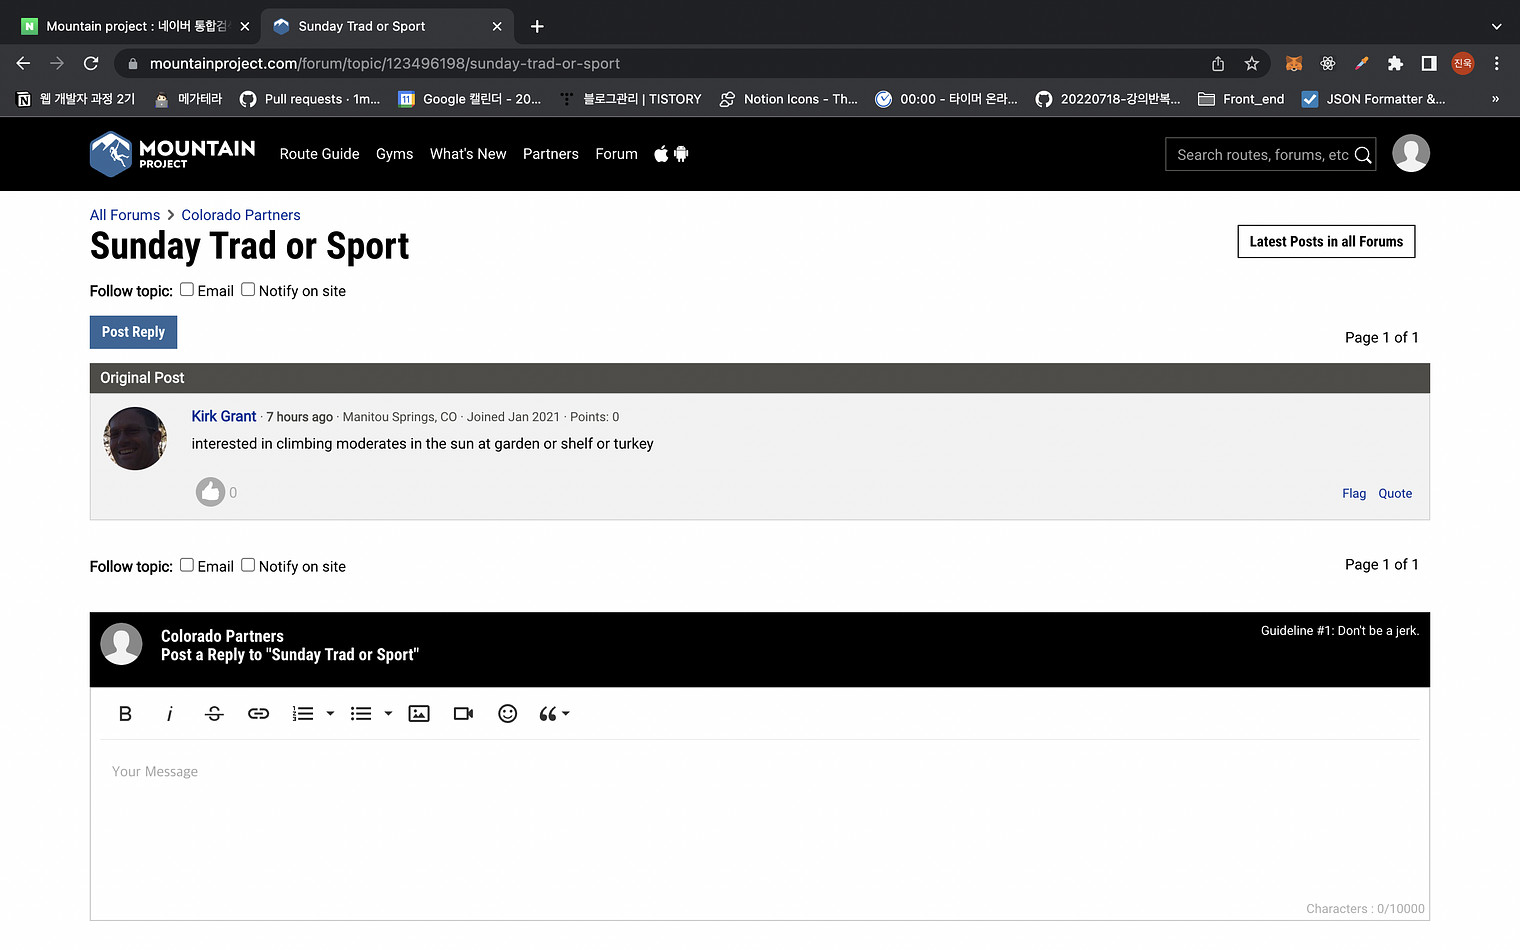Apply italic formatting in the editor toolbar

(170, 714)
